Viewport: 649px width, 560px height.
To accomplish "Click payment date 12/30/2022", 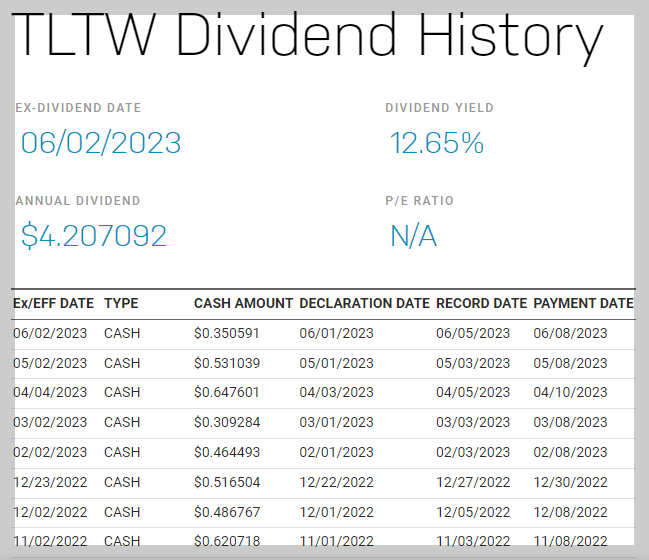I will [x=570, y=482].
